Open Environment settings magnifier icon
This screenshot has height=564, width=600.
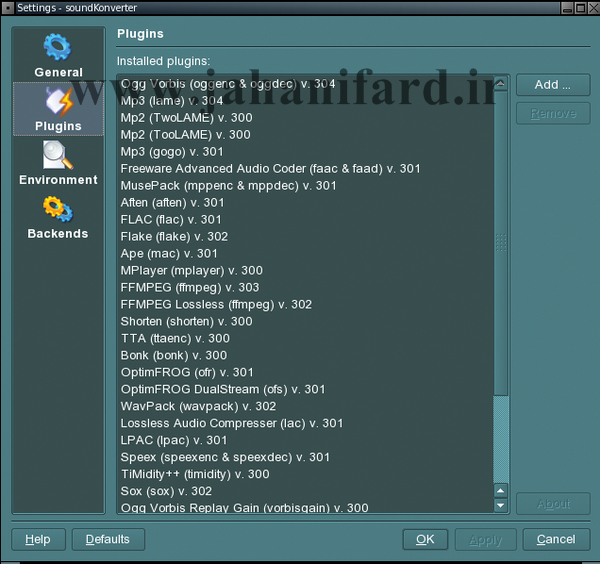(x=57, y=156)
